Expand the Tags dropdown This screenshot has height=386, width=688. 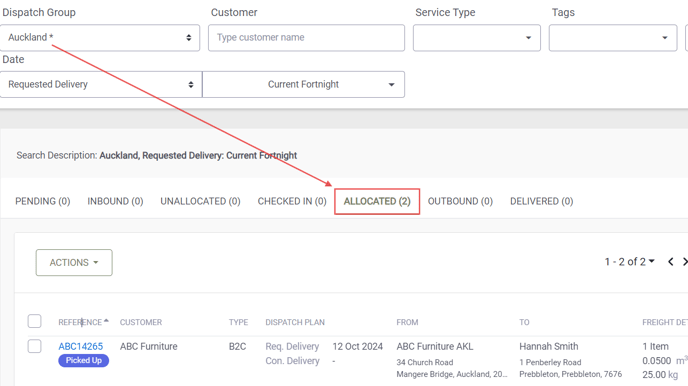613,38
